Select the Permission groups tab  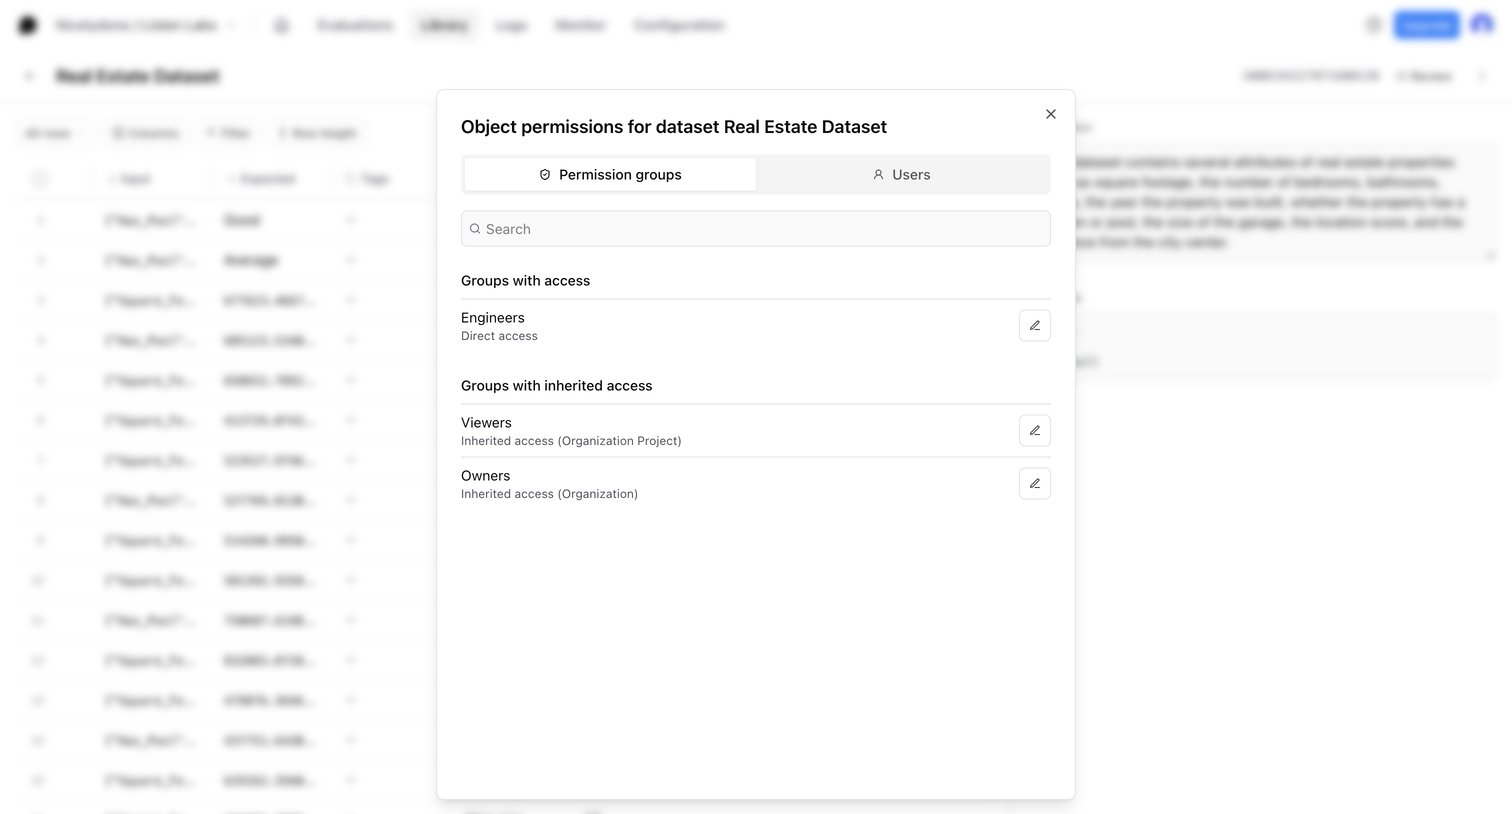tap(610, 175)
